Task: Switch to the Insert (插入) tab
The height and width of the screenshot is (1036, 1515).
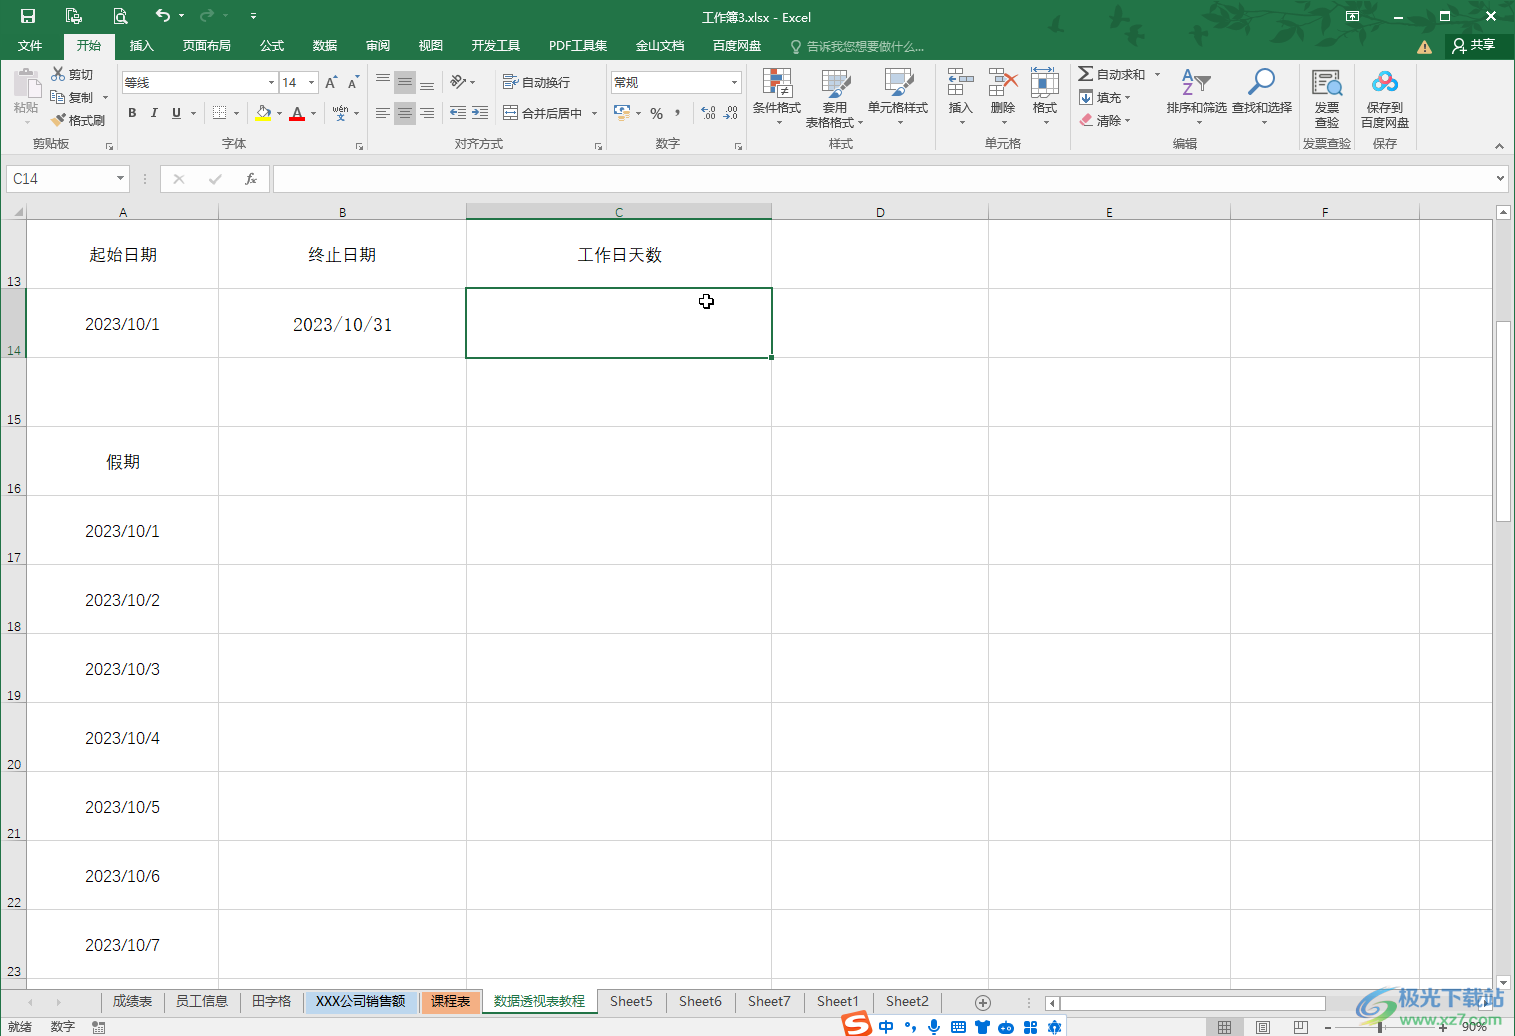Action: pos(142,46)
